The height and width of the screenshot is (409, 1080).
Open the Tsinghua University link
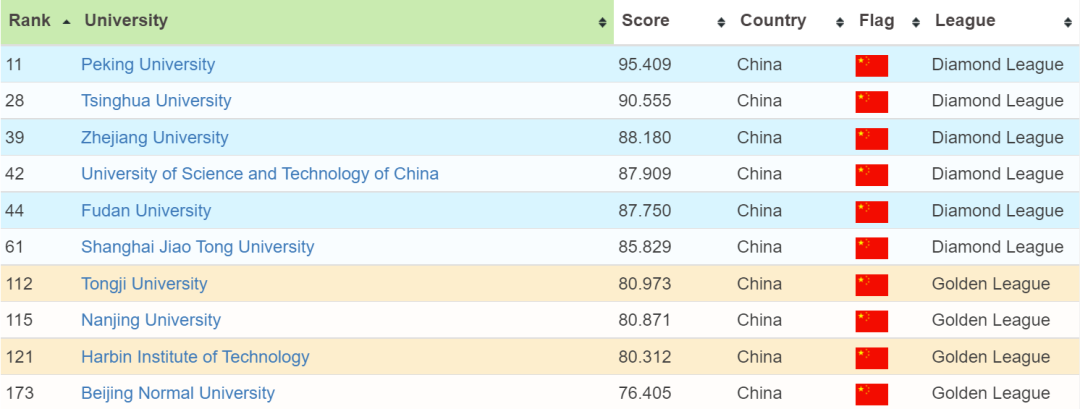pyautogui.click(x=156, y=101)
